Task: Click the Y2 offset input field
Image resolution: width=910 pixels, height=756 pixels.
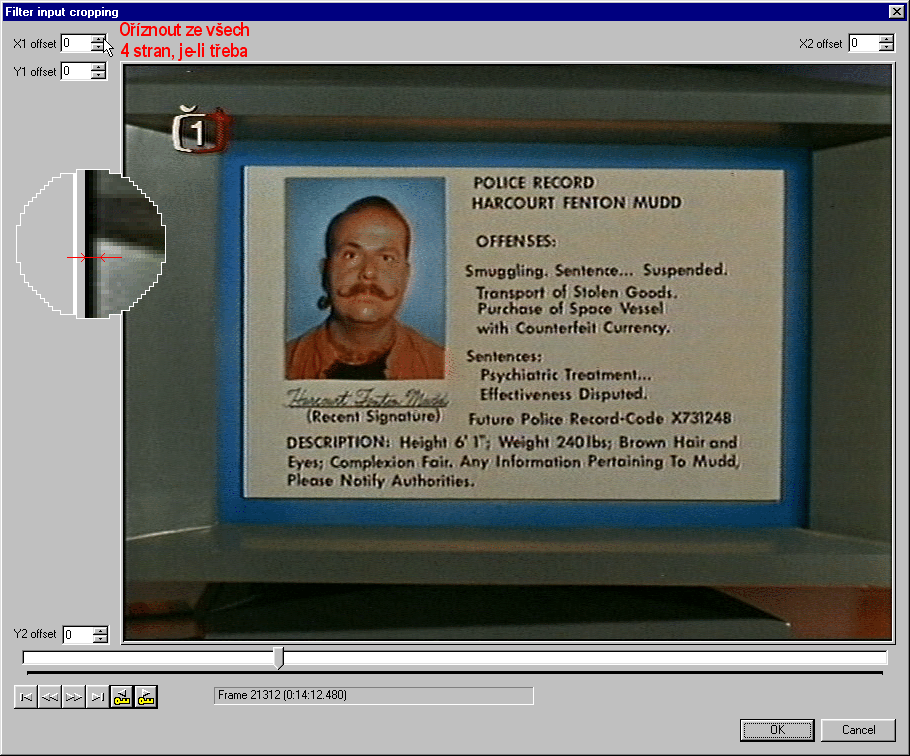Action: coord(78,634)
